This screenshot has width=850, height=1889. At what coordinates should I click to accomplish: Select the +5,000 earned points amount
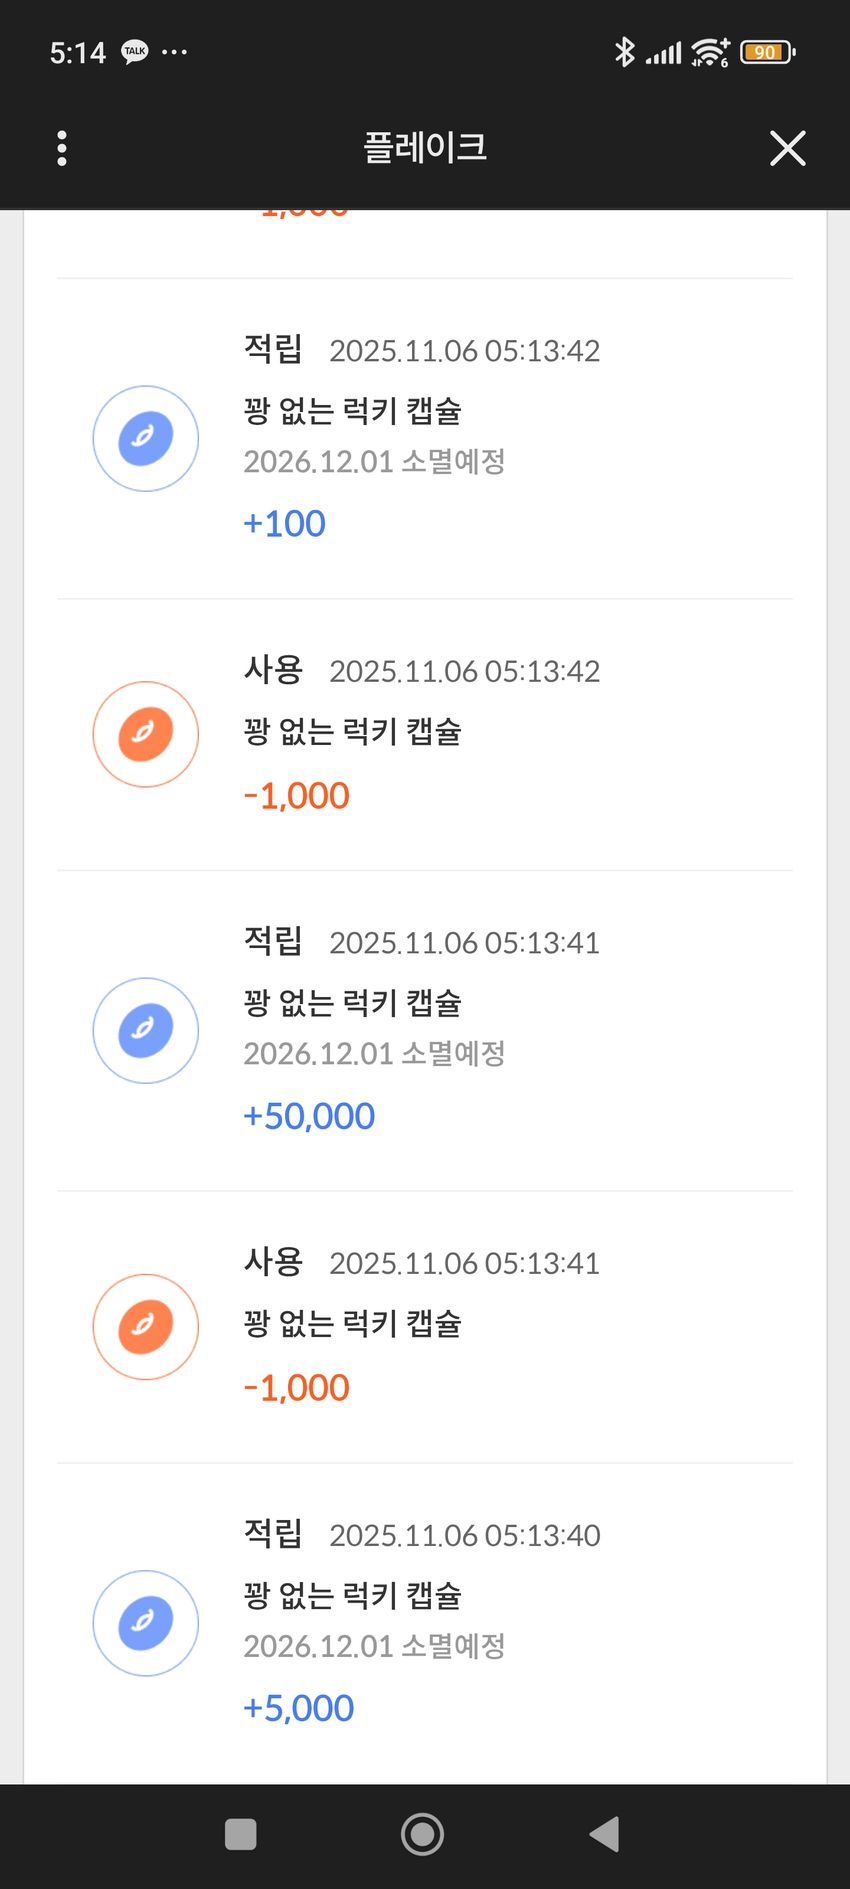[x=299, y=1708]
